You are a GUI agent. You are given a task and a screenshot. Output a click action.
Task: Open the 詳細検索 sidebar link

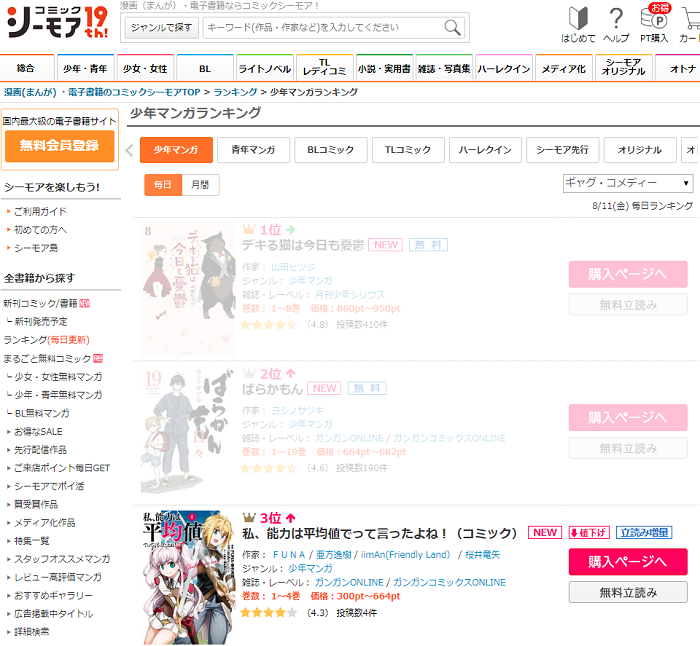[x=31, y=632]
